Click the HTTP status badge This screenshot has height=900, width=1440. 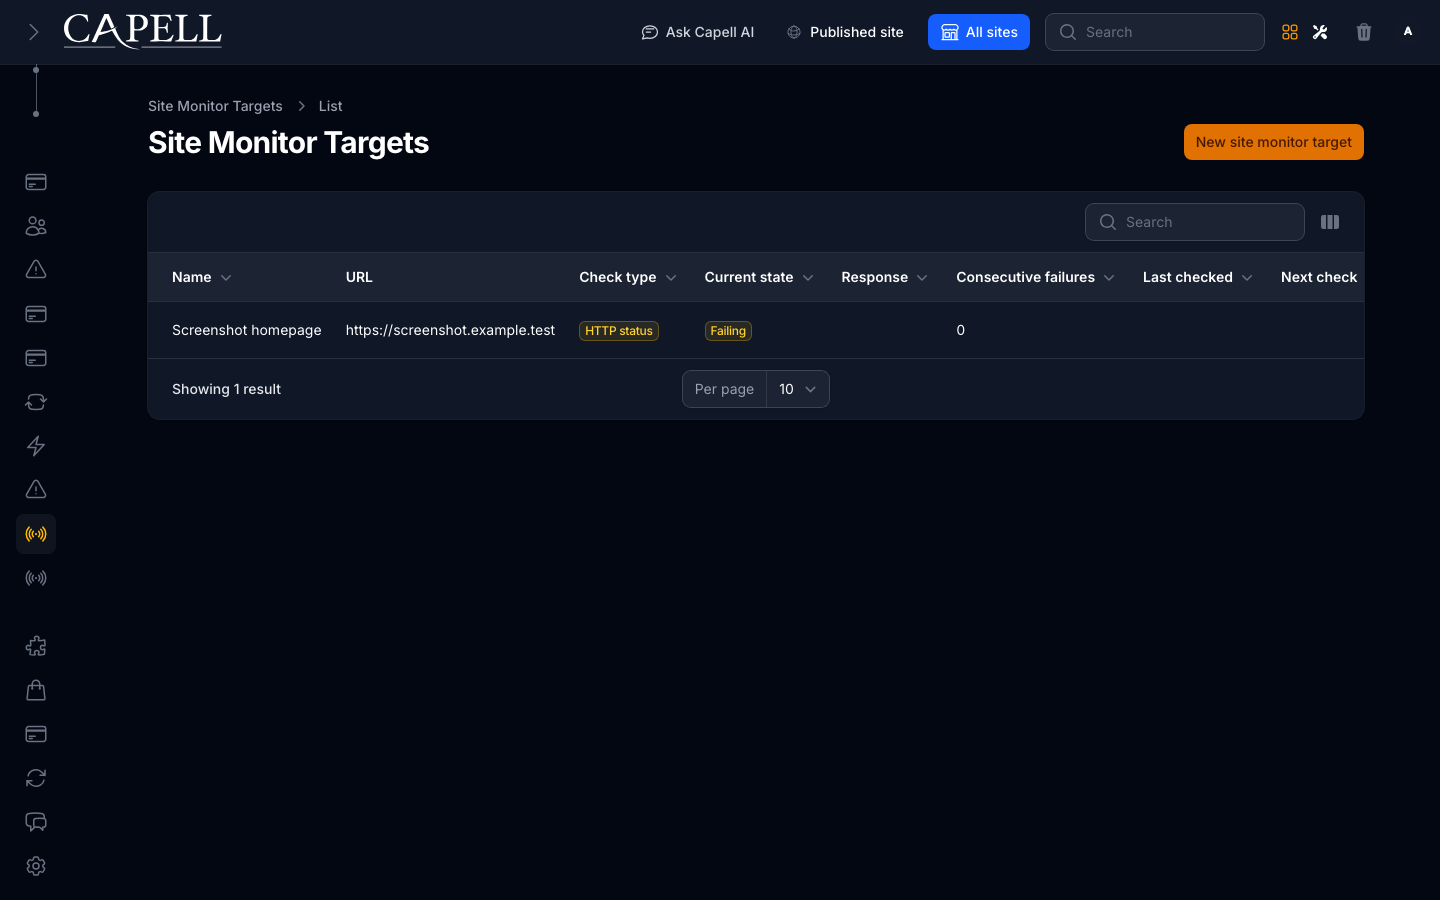(619, 331)
